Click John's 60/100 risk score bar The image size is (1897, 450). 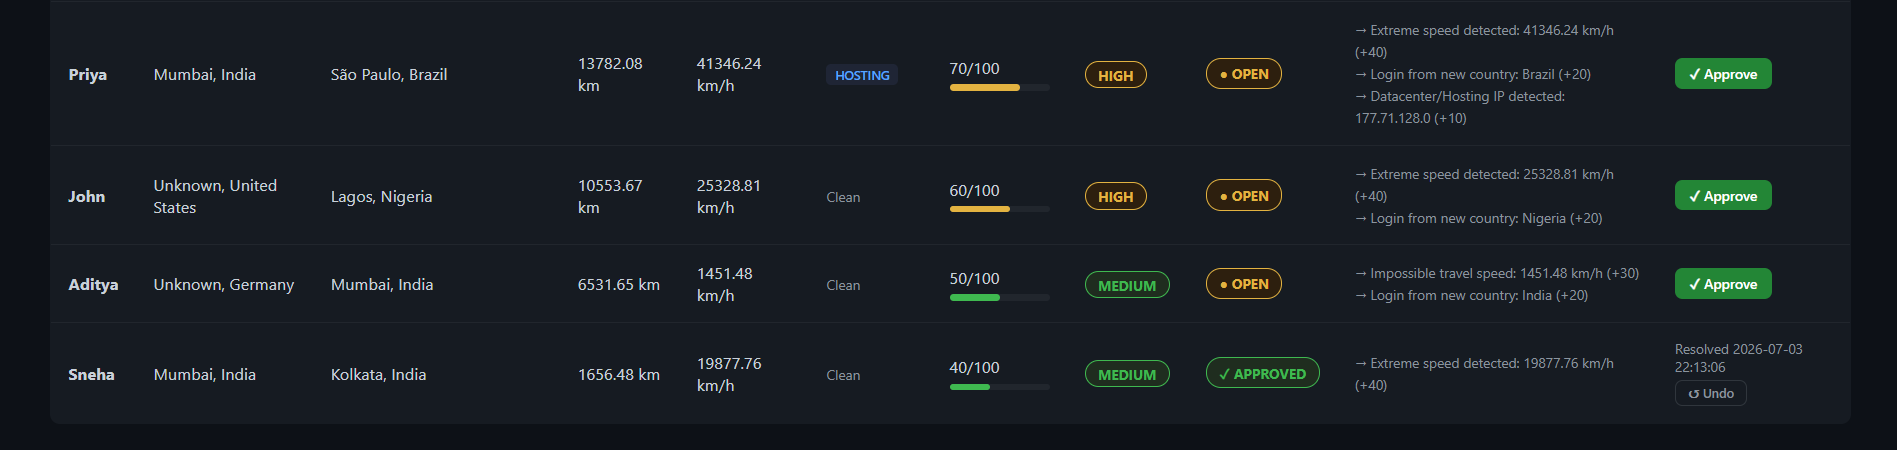pyautogui.click(x=1000, y=209)
